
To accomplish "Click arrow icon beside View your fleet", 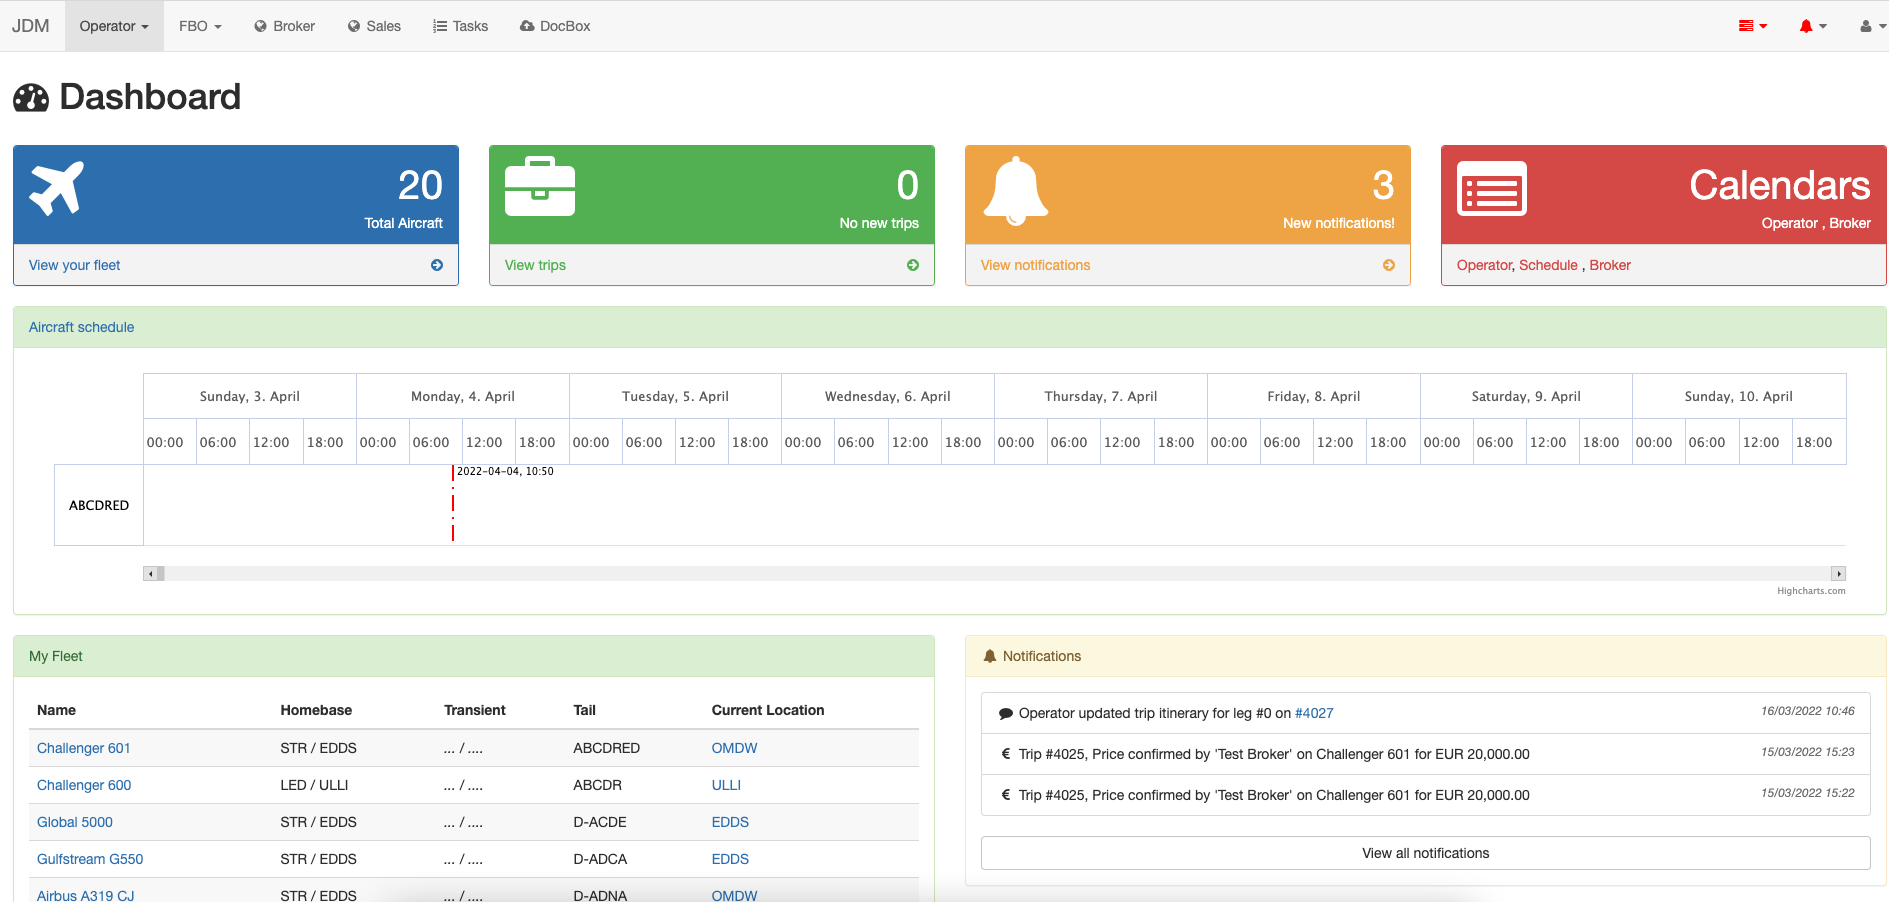I will (437, 265).
